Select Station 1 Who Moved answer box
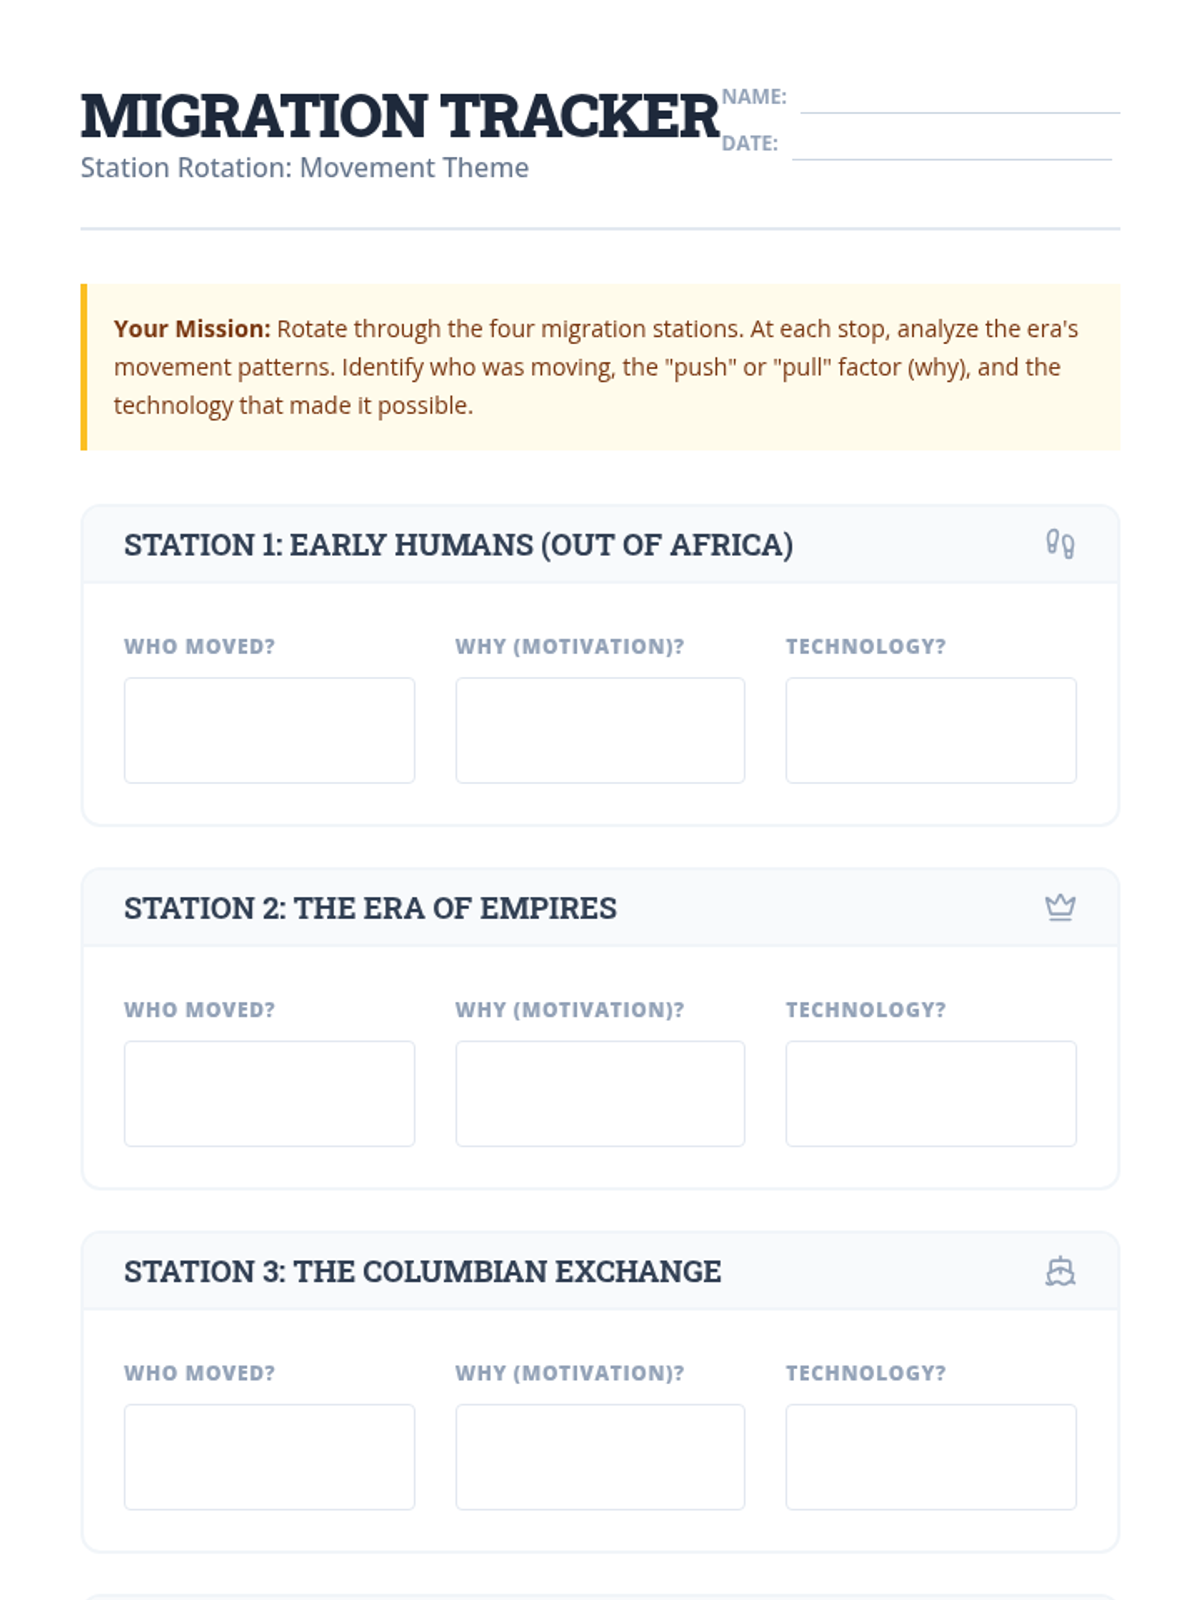Viewport: 1200px width, 1600px height. 269,730
